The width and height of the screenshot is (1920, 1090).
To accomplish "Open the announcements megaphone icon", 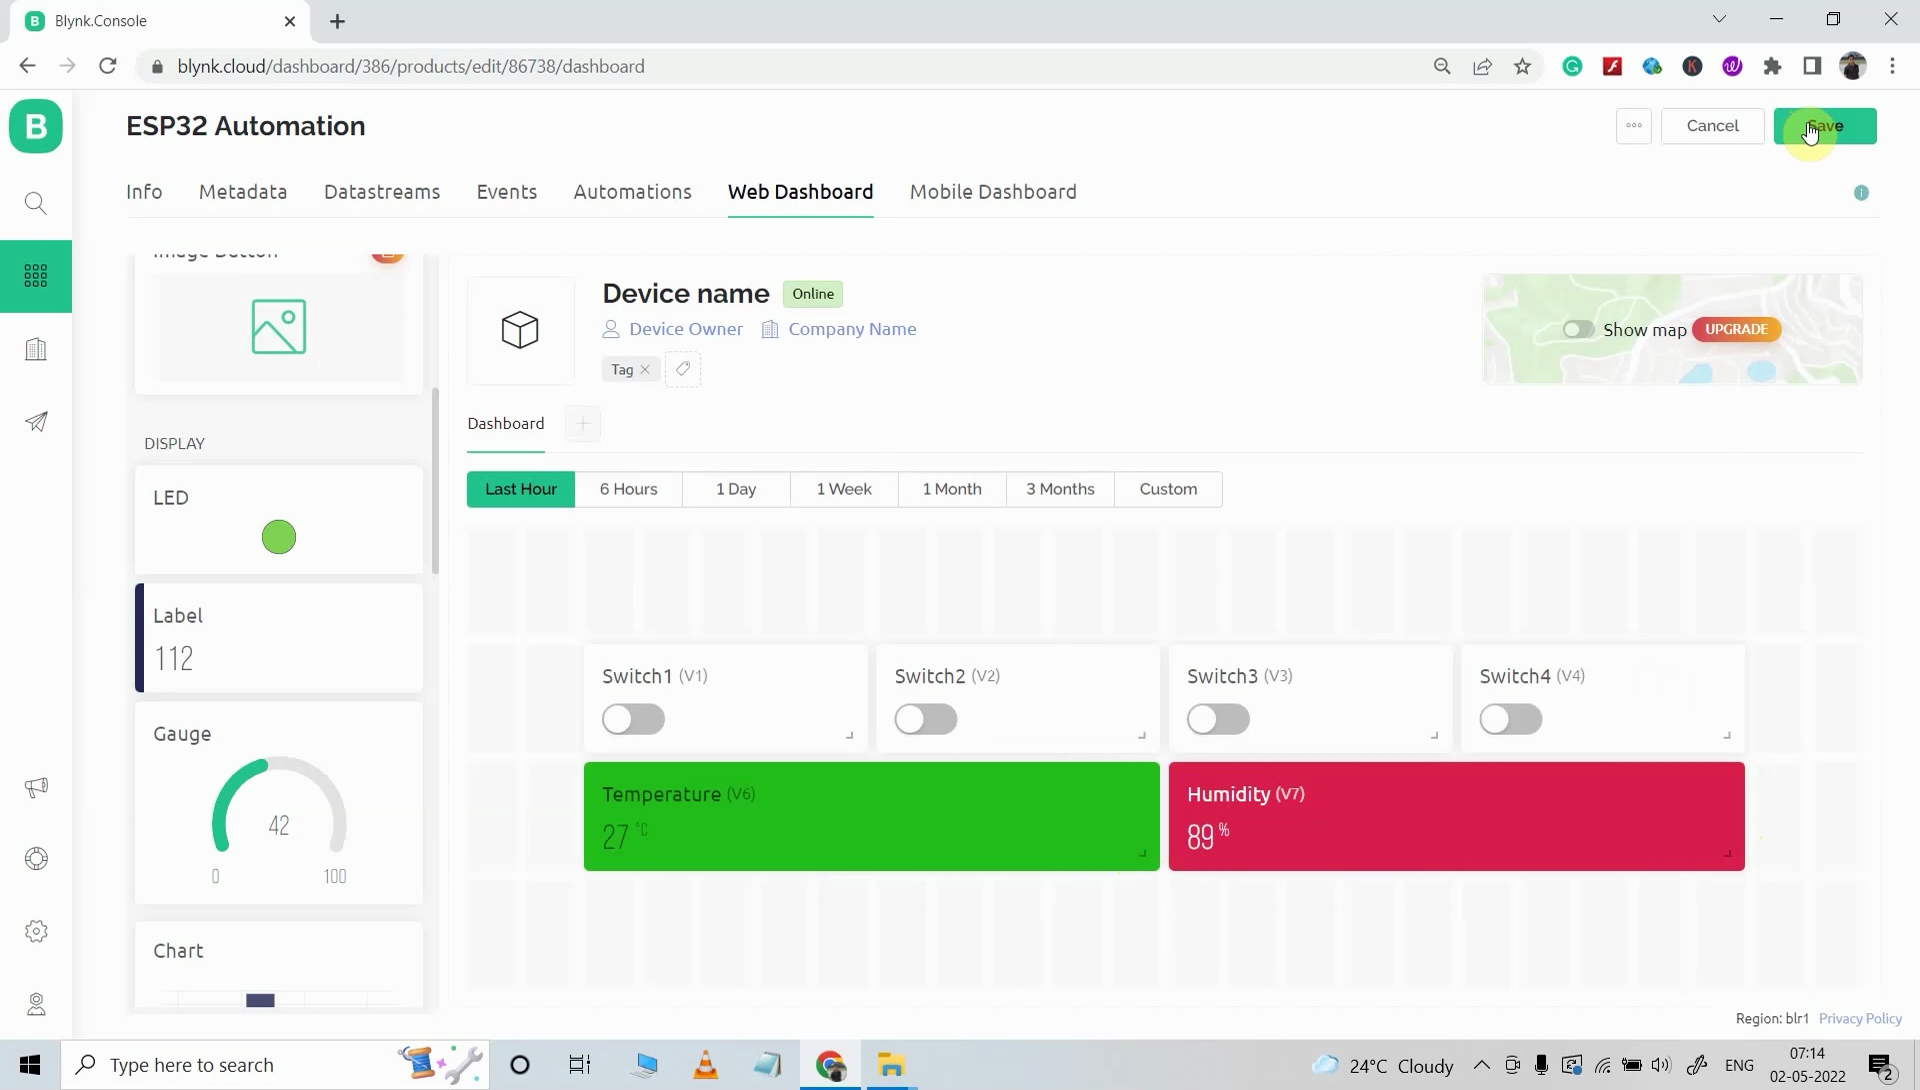I will coord(36,788).
